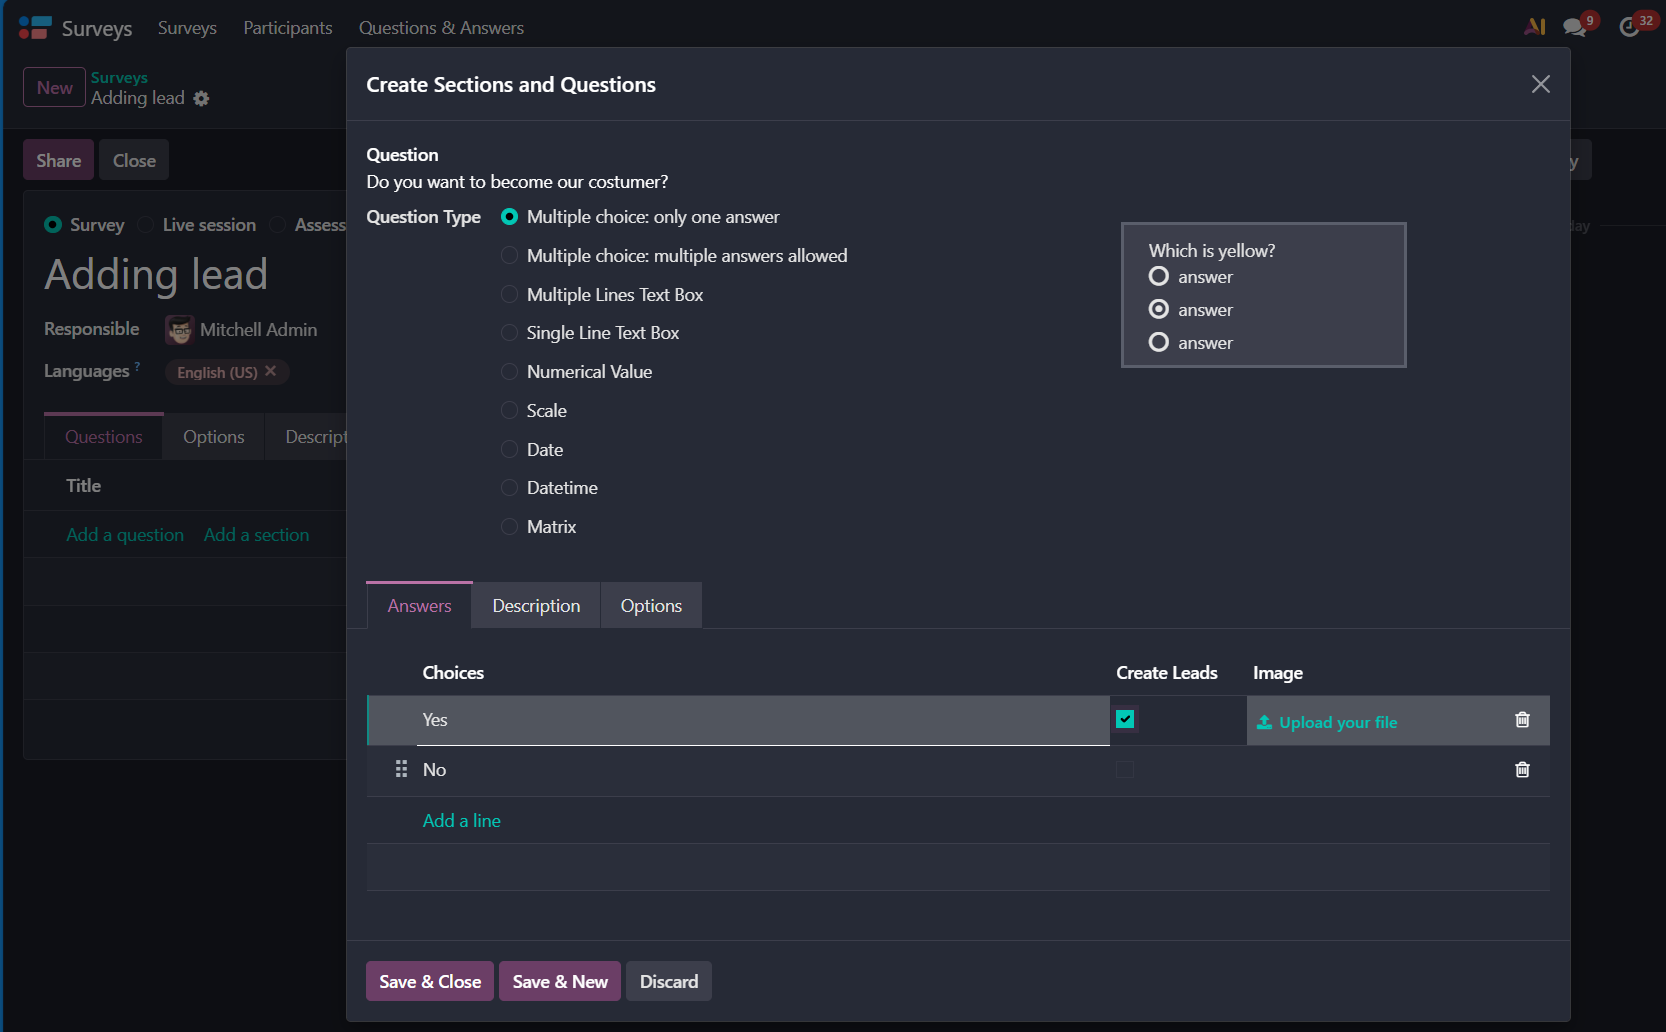
Task: Switch to the Description tab
Action: tap(536, 606)
